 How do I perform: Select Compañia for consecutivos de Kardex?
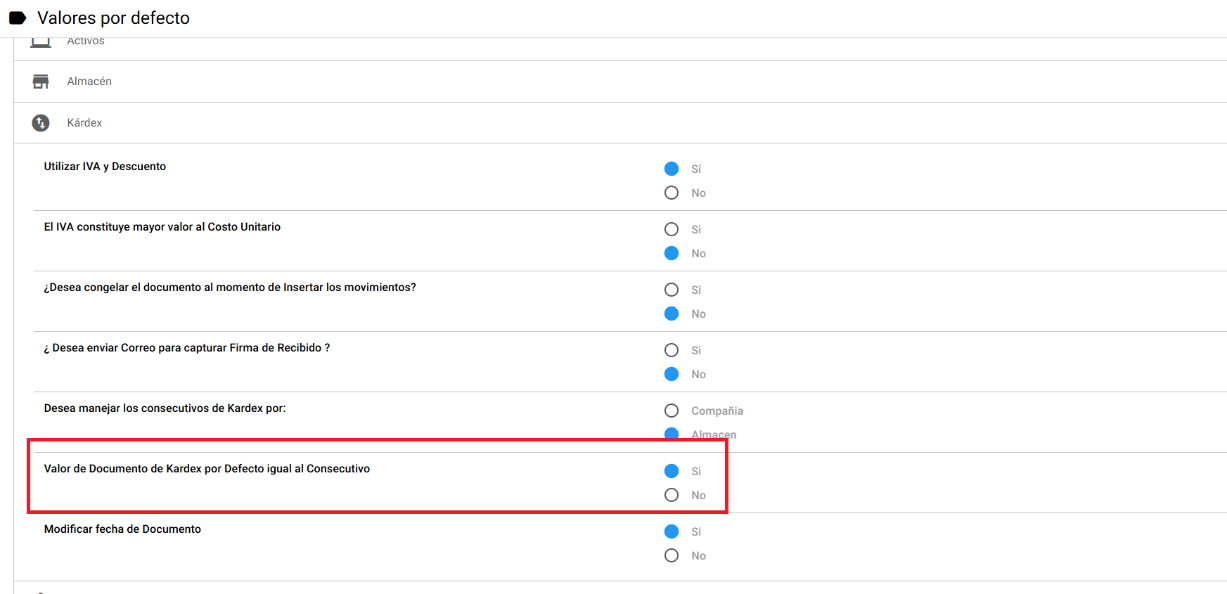671,411
